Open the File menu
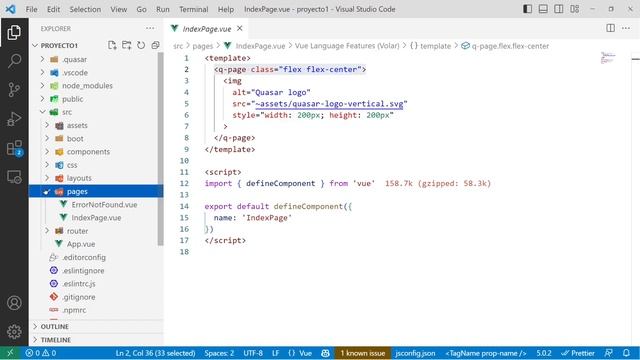 [31, 9]
